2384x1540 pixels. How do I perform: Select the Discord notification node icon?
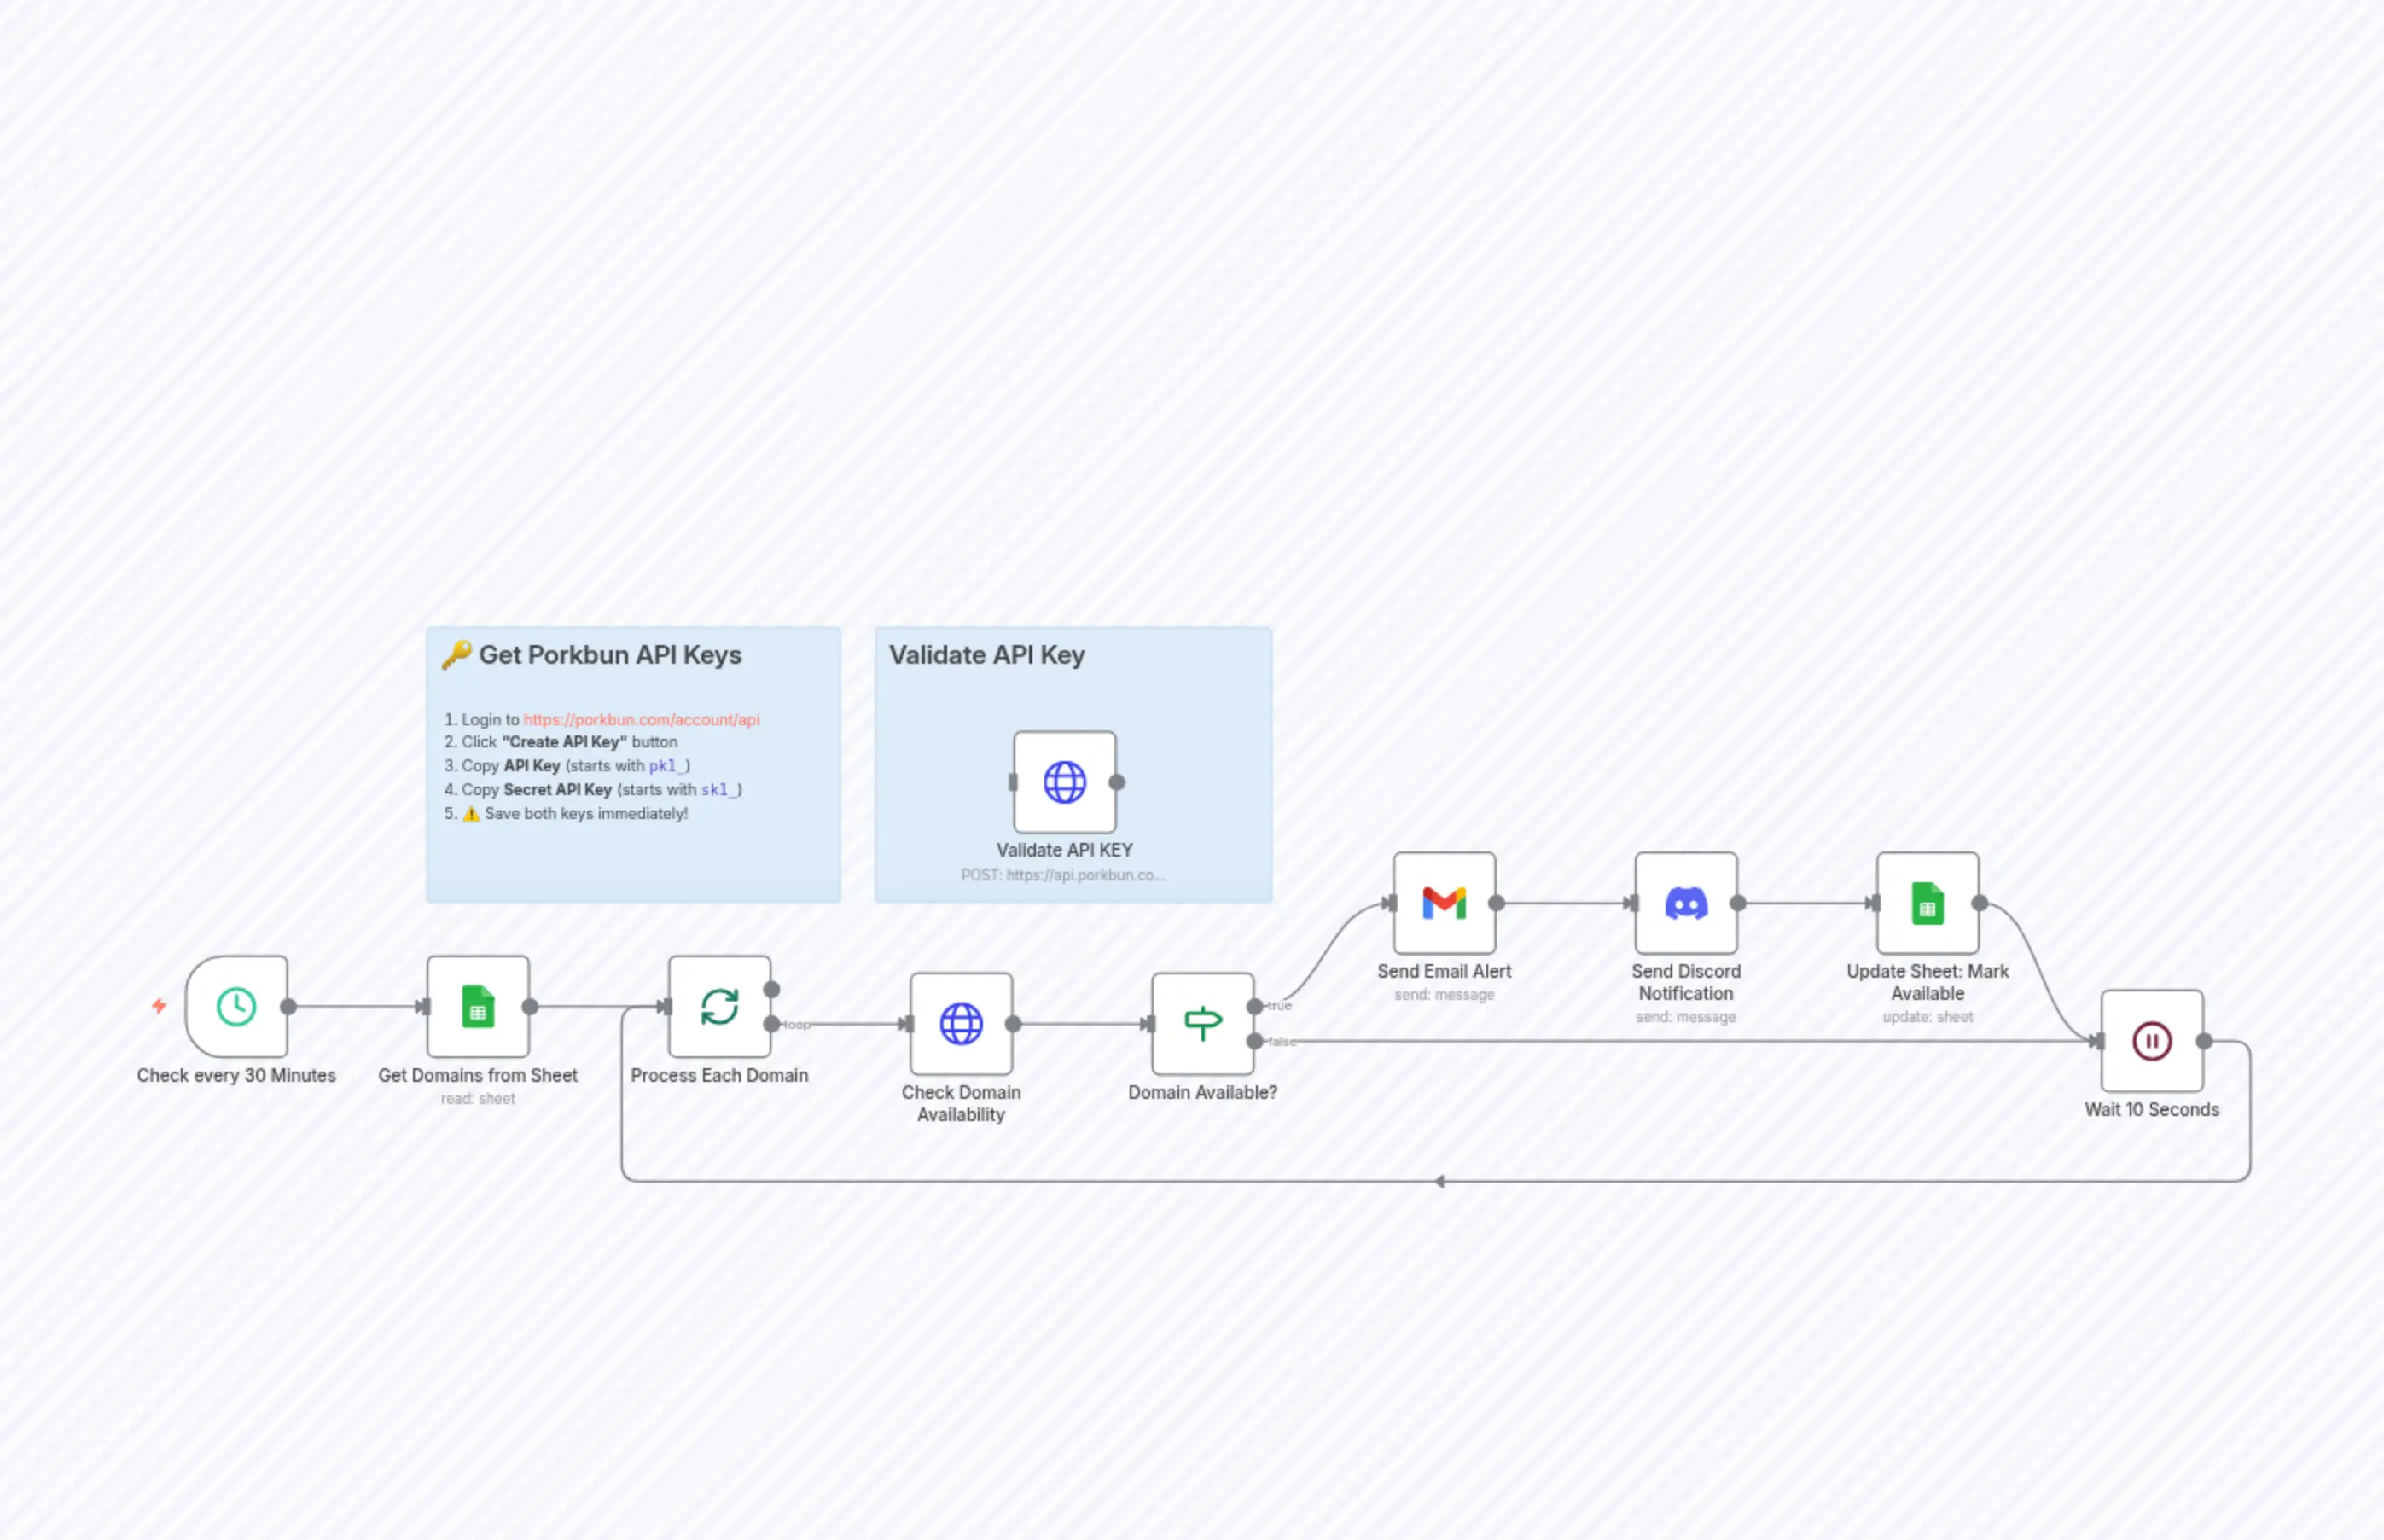click(1685, 902)
